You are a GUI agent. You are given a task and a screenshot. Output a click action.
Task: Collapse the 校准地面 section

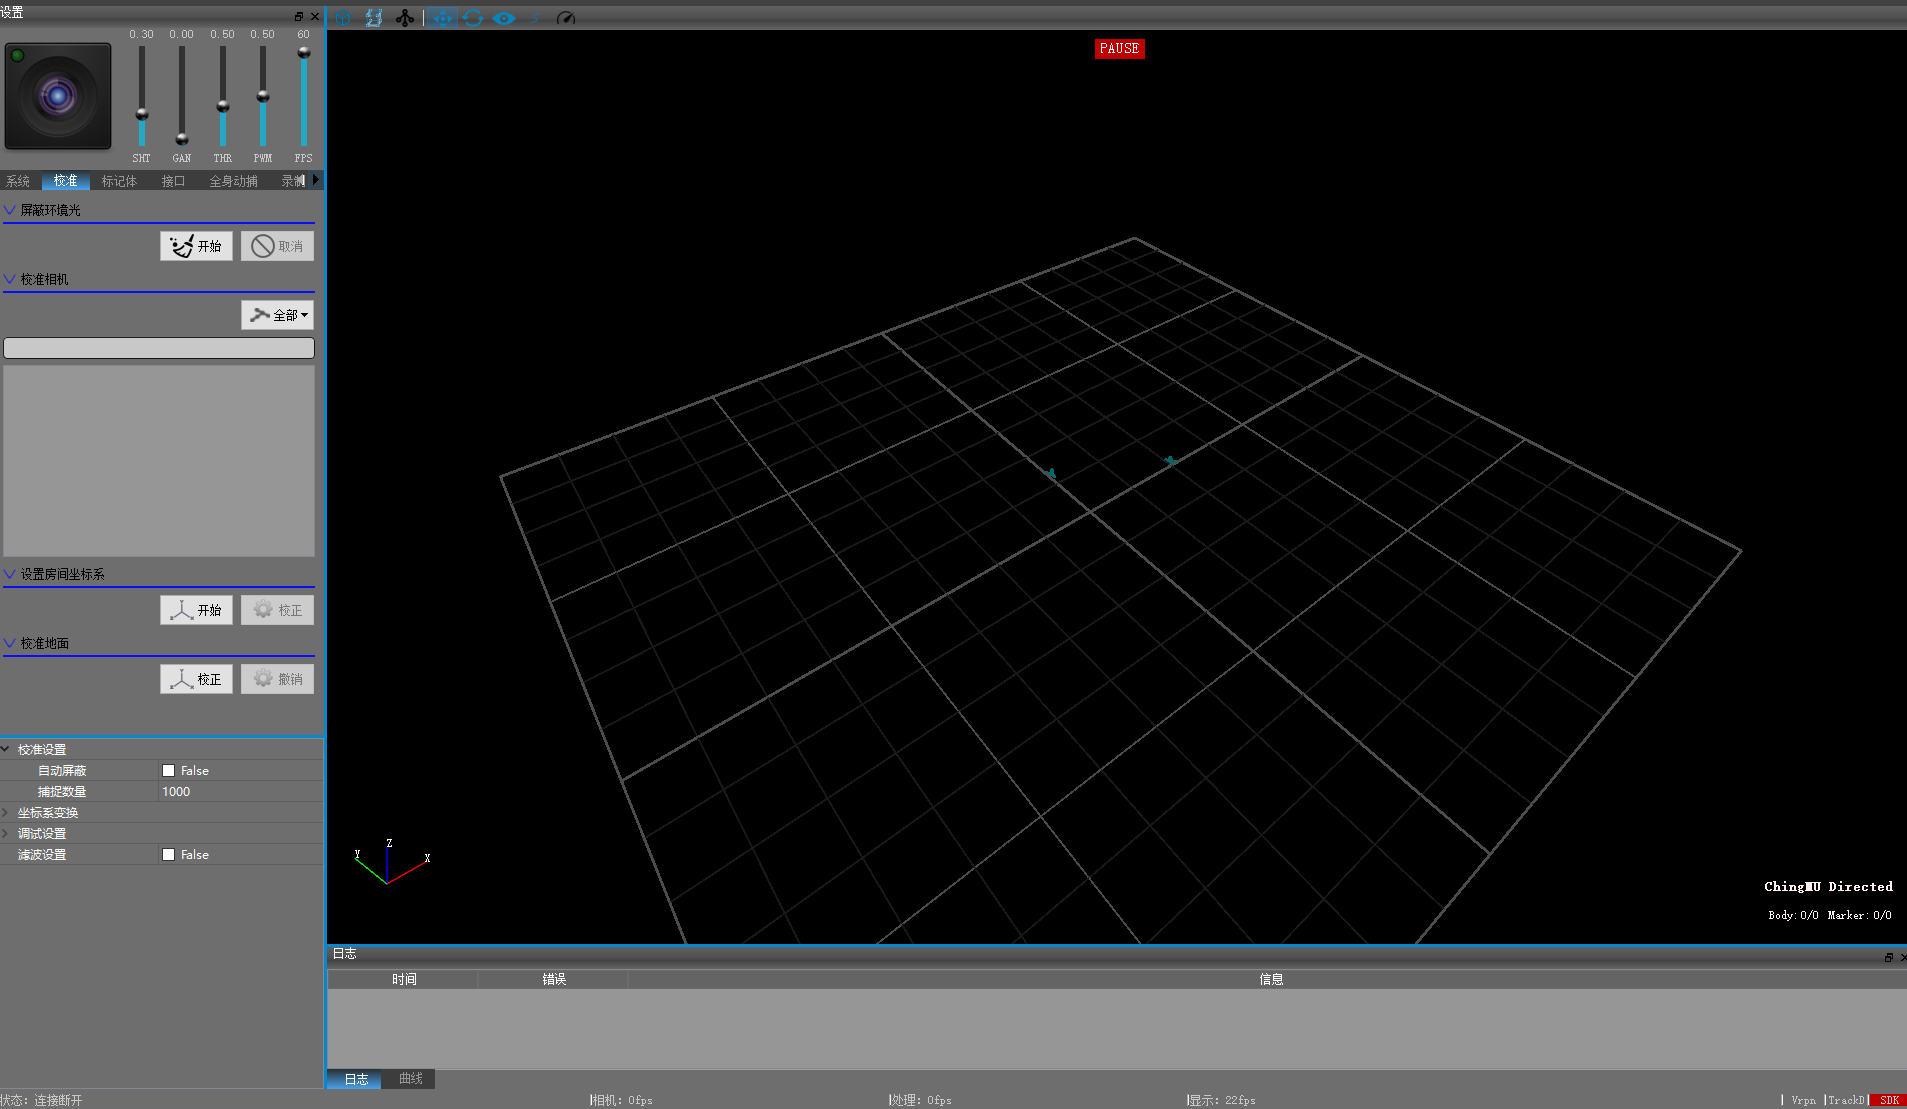click(10, 643)
